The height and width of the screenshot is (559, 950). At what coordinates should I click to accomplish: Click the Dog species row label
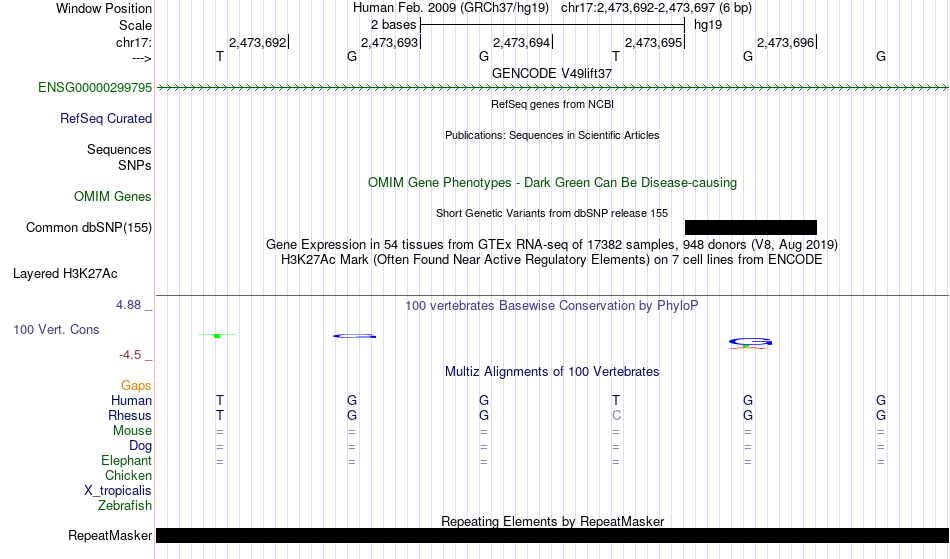(x=140, y=446)
